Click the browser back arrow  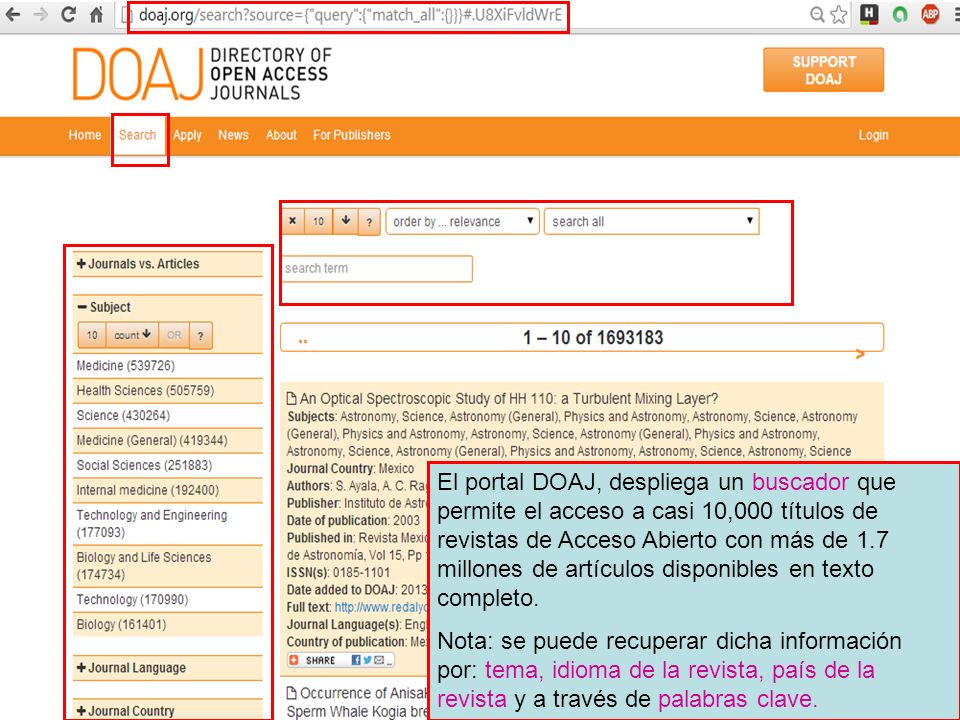point(12,14)
